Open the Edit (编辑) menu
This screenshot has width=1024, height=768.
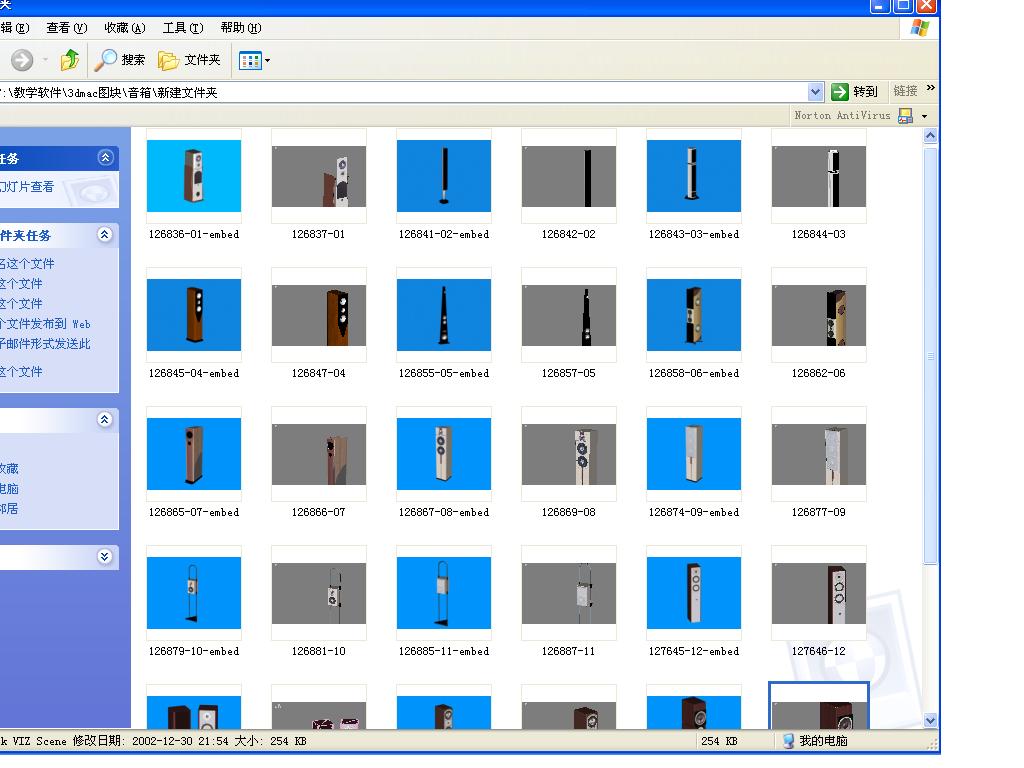point(14,27)
